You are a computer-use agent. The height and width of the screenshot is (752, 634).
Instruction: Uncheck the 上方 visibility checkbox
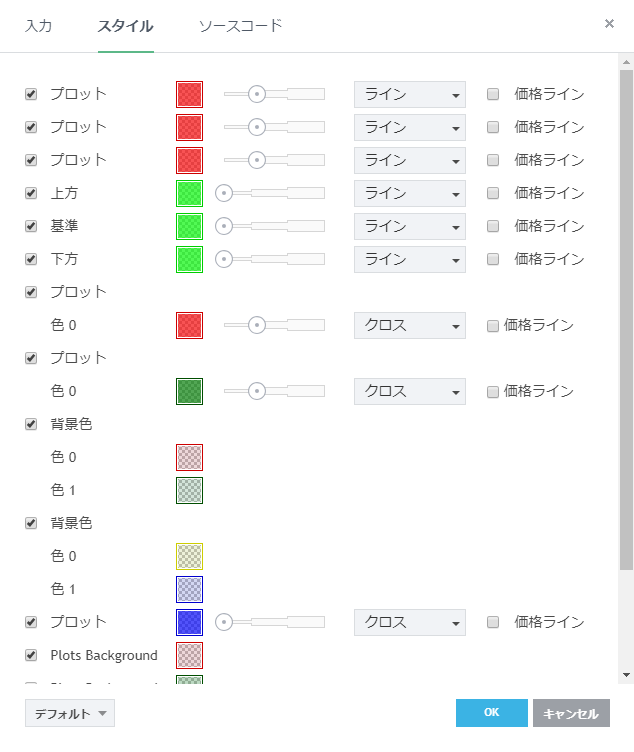pos(31,193)
